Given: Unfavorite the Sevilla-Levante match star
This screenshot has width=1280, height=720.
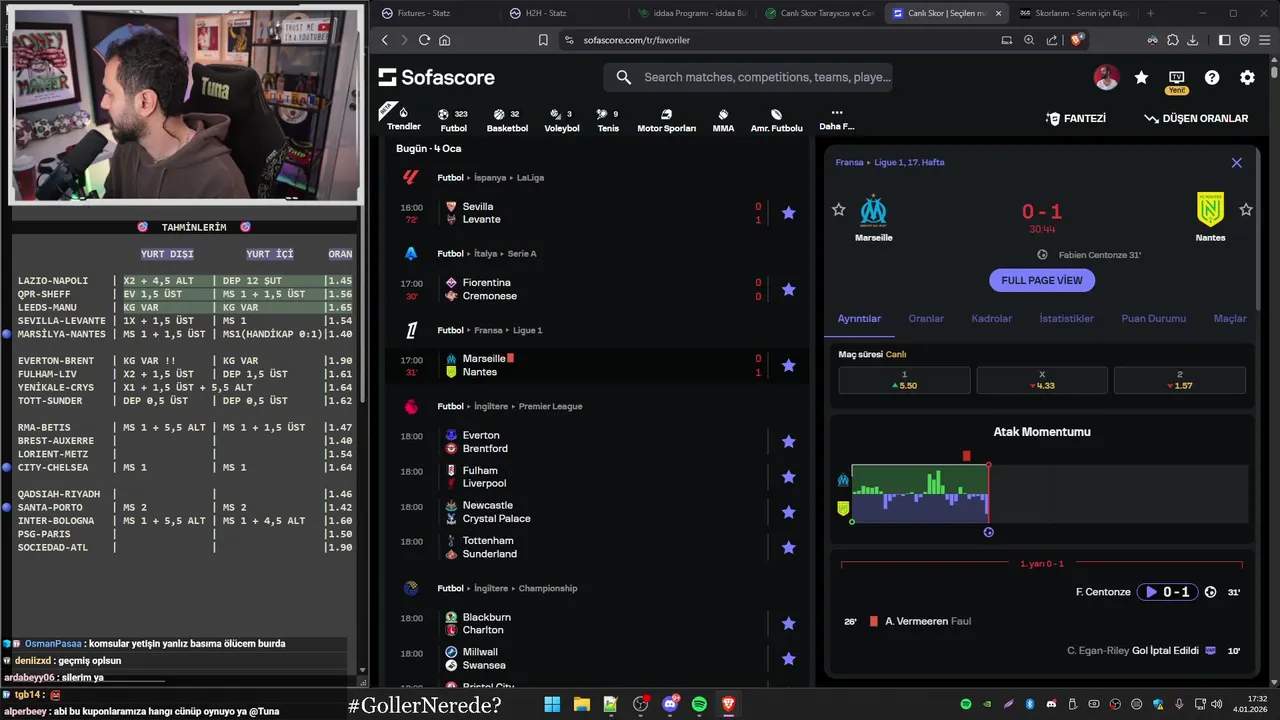Looking at the screenshot, I should coord(788,213).
